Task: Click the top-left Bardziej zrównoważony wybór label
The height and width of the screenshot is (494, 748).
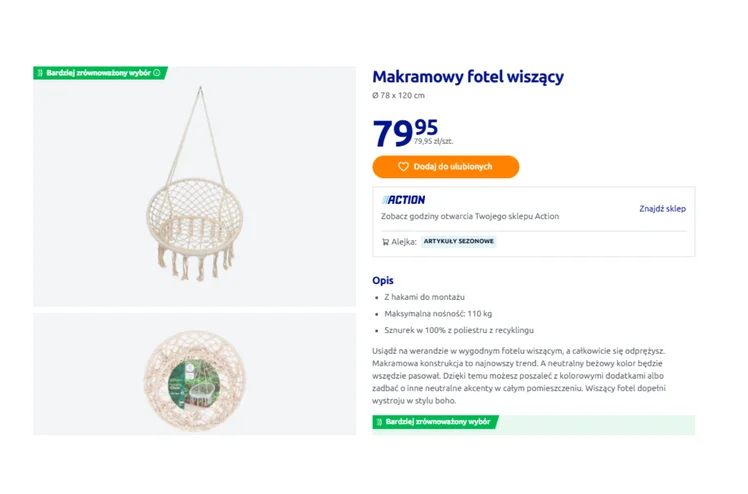Action: click(97, 73)
